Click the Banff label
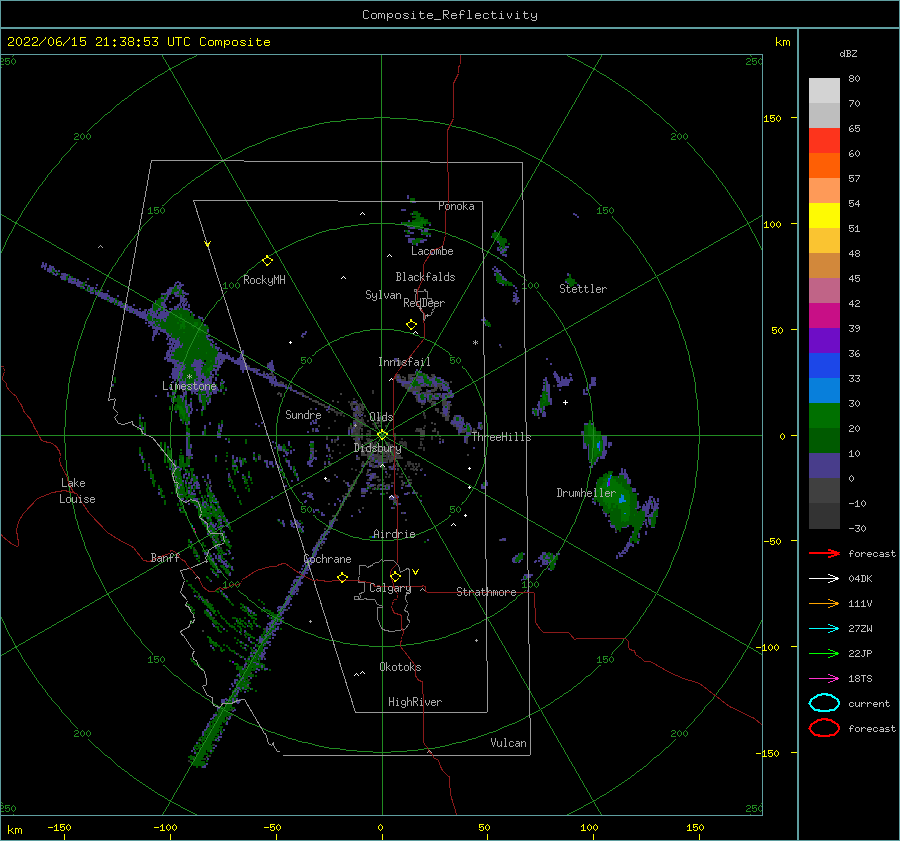This screenshot has width=900, height=841. click(165, 557)
